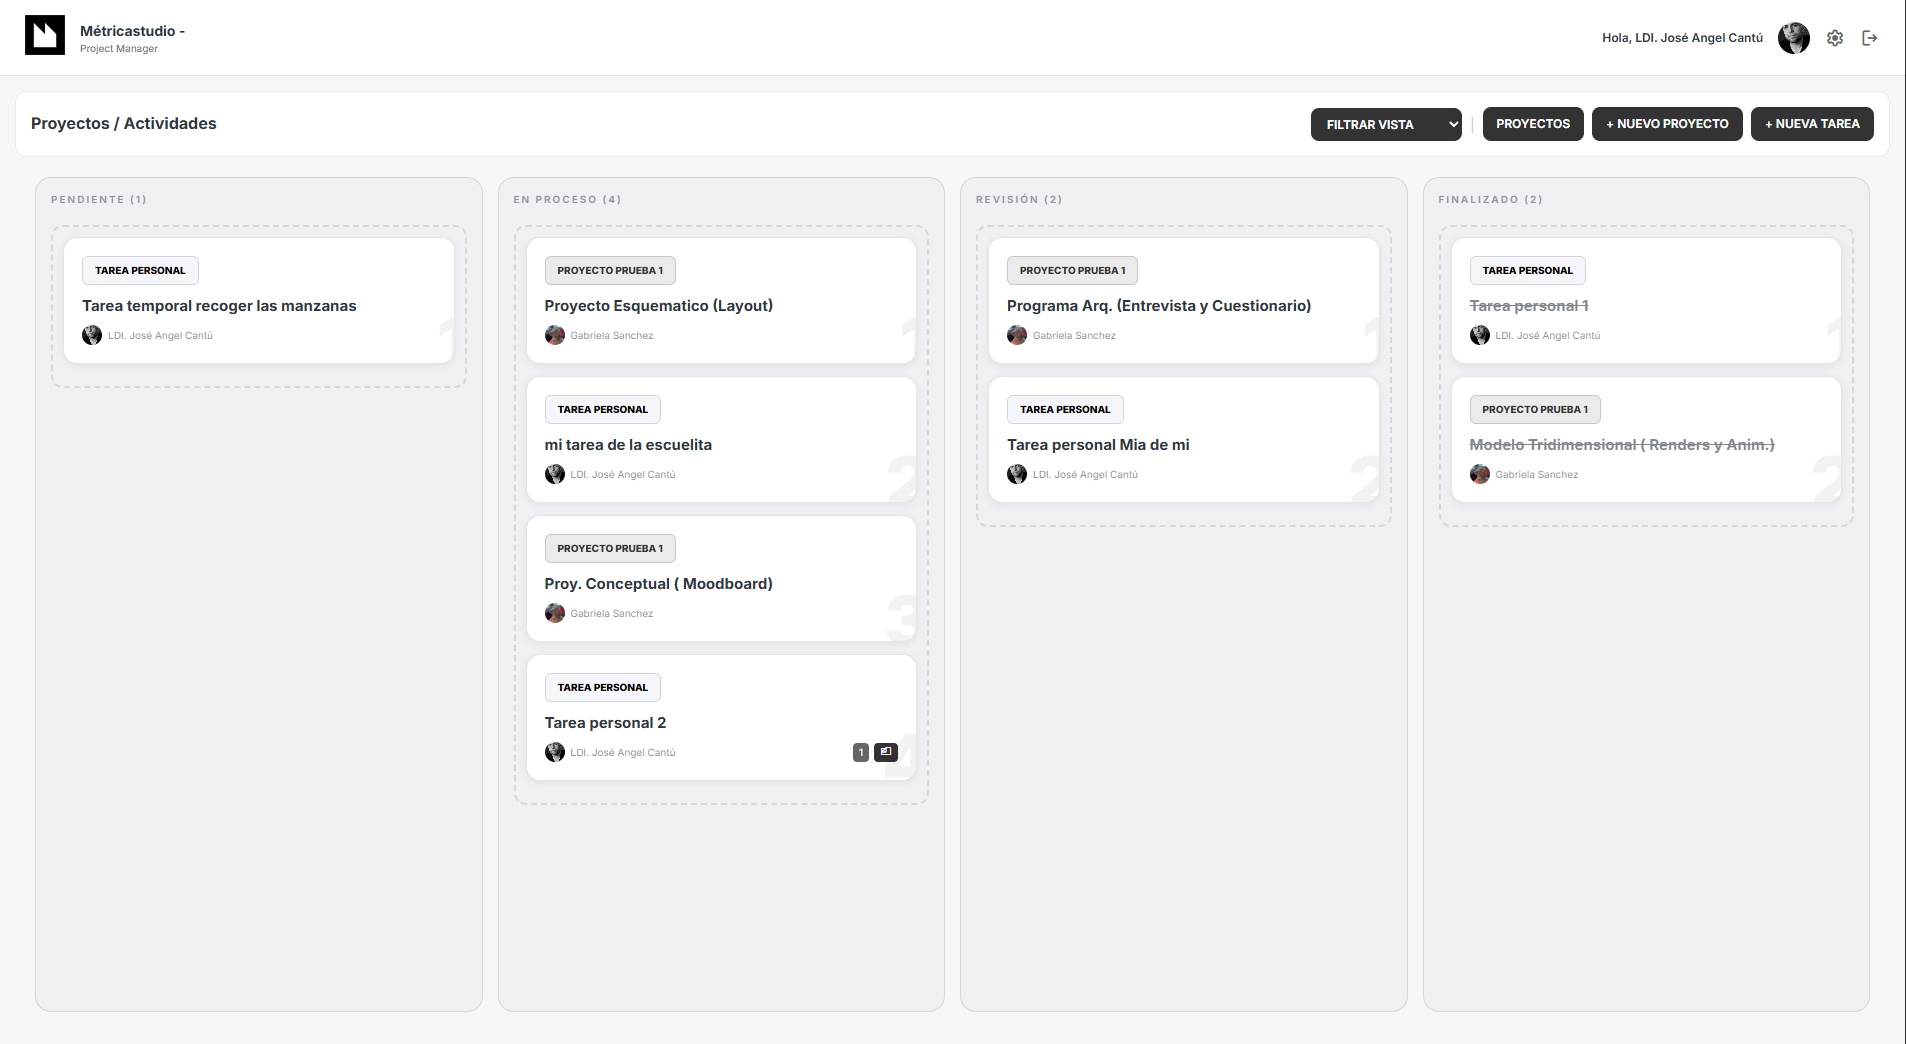Open the user profile avatar in the header
Screen dimensions: 1906x1044
click(1793, 38)
